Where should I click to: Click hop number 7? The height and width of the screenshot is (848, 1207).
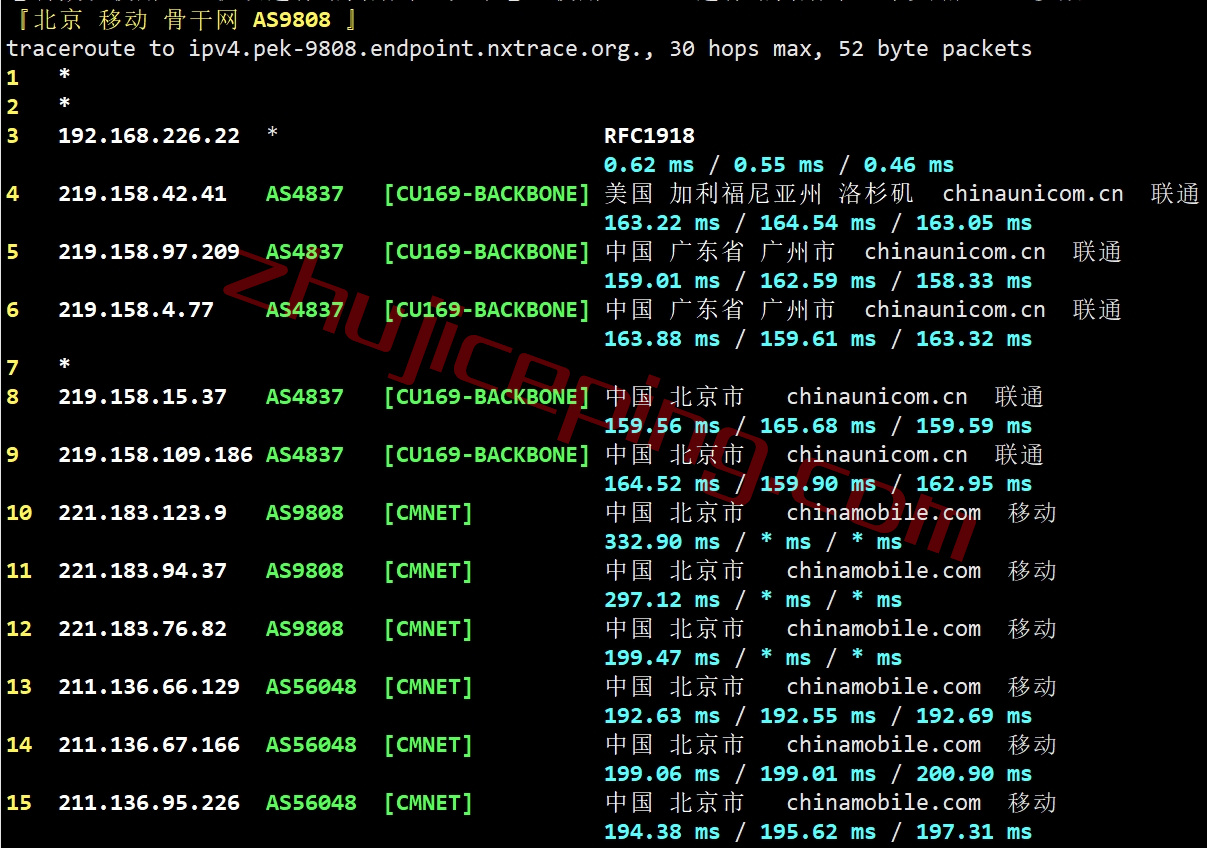pyautogui.click(x=12, y=368)
